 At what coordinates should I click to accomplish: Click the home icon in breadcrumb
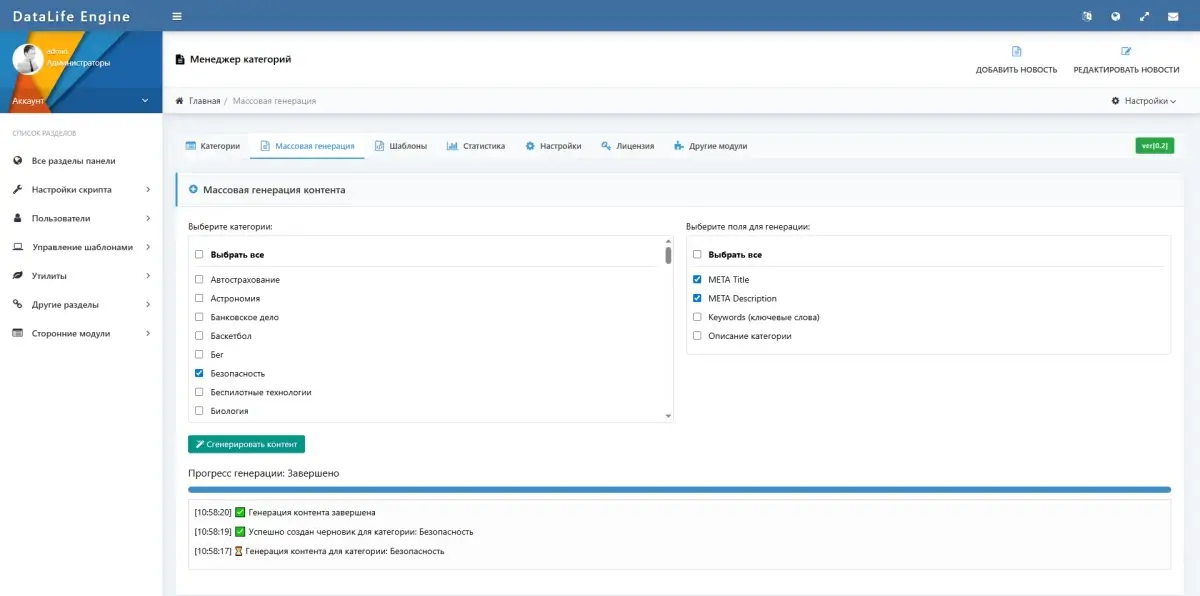tap(180, 101)
